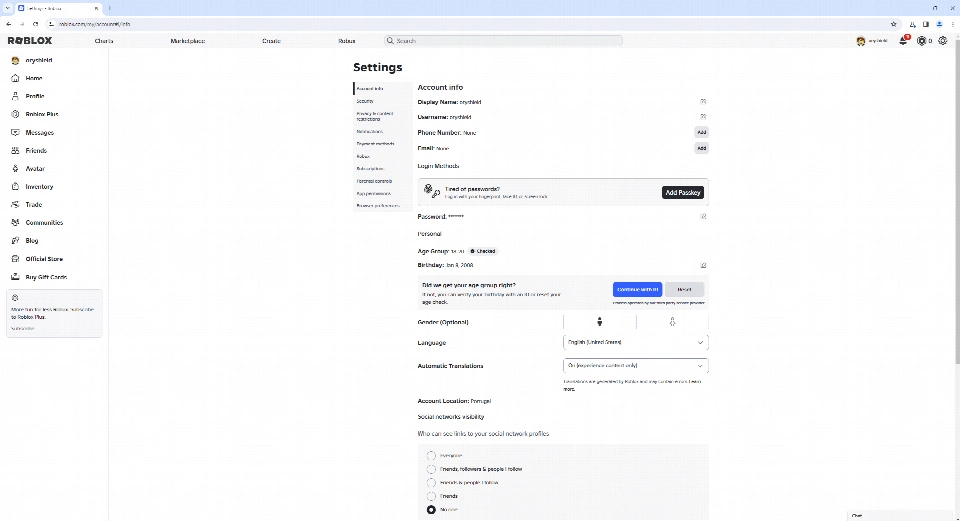
Task: Open the notifications bell icon
Action: [903, 41]
